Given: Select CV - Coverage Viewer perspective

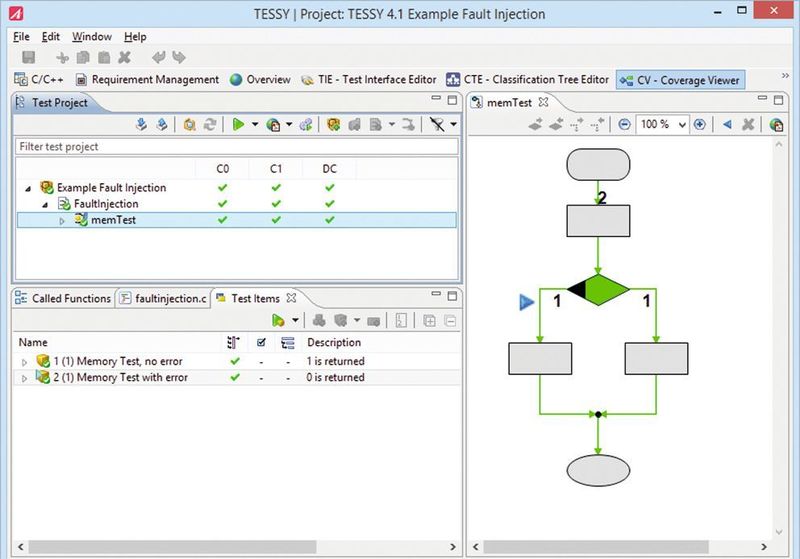Looking at the screenshot, I should pos(680,80).
